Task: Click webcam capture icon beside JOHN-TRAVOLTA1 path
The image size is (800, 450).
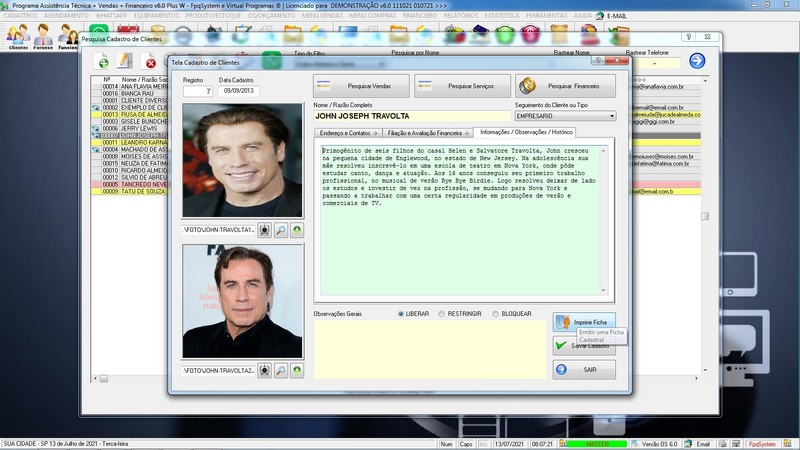Action: pos(264,230)
